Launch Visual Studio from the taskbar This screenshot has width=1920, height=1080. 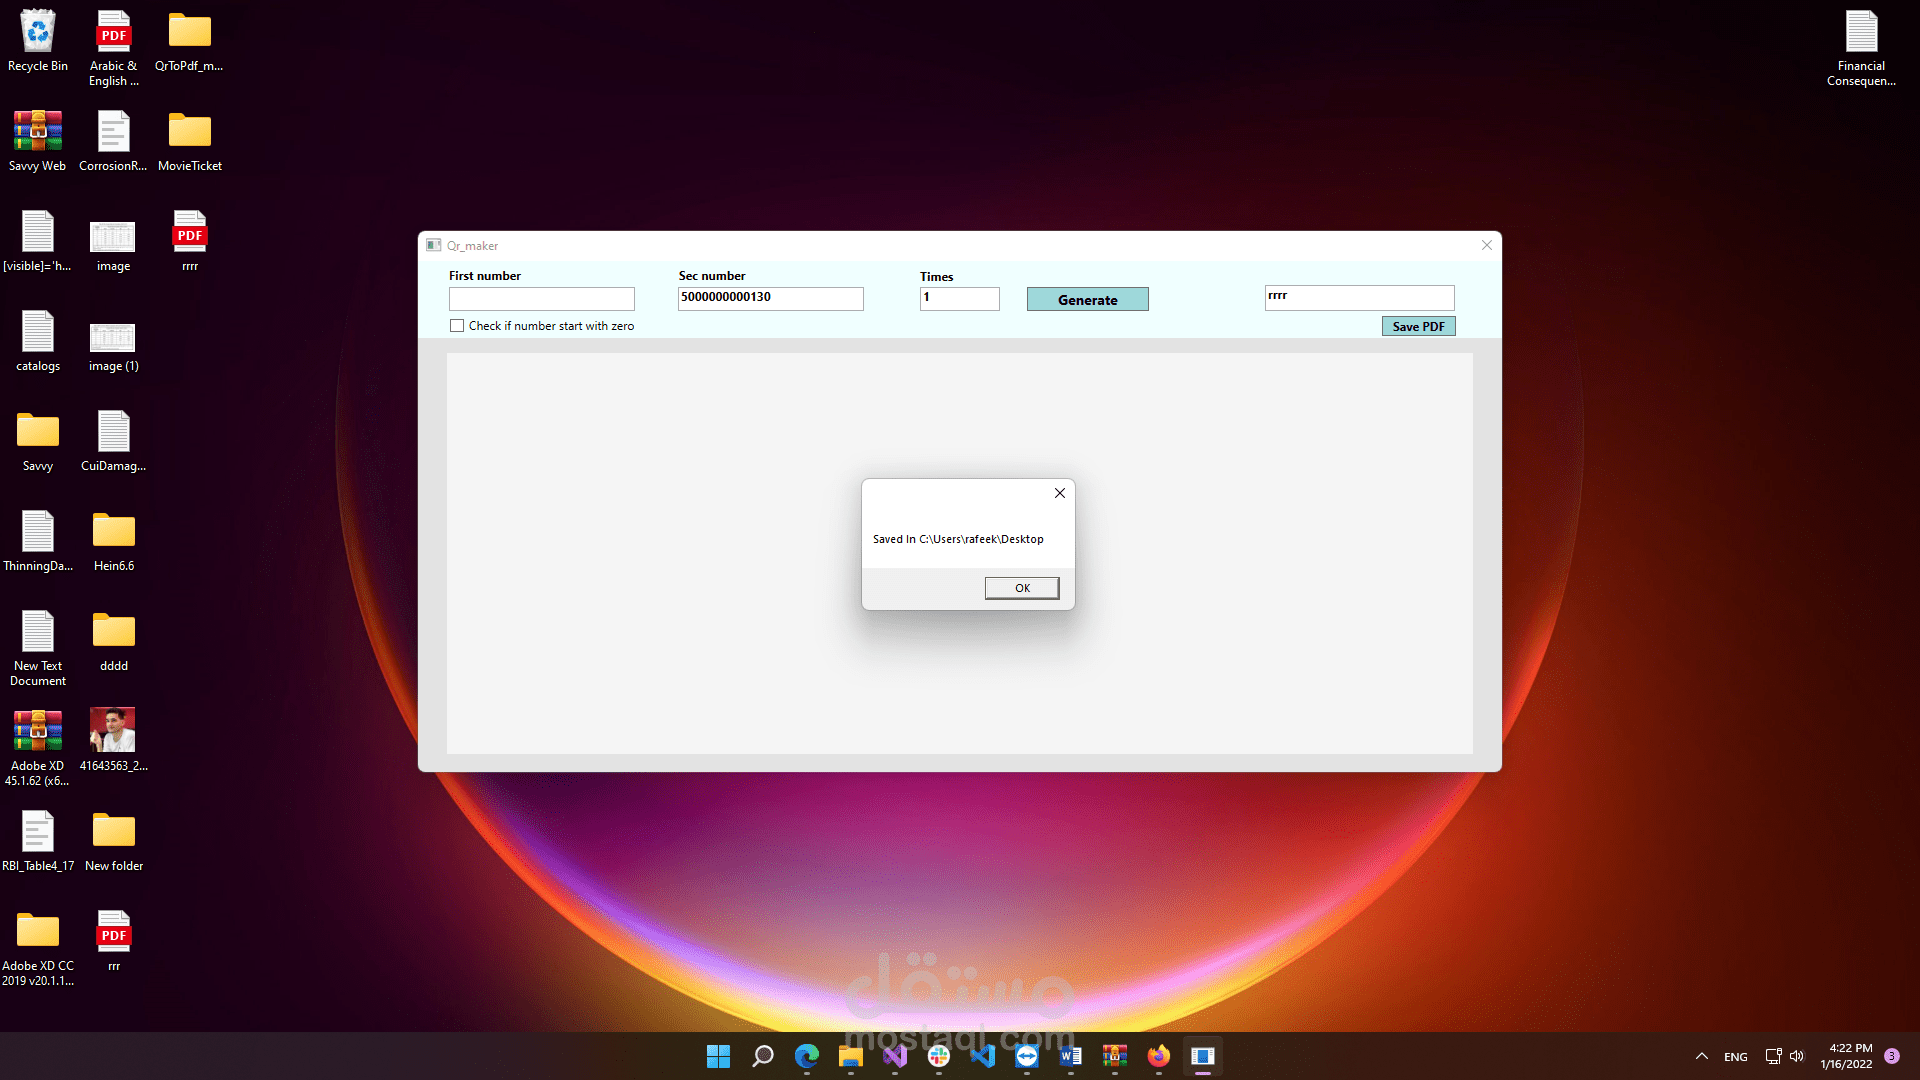click(x=895, y=1056)
